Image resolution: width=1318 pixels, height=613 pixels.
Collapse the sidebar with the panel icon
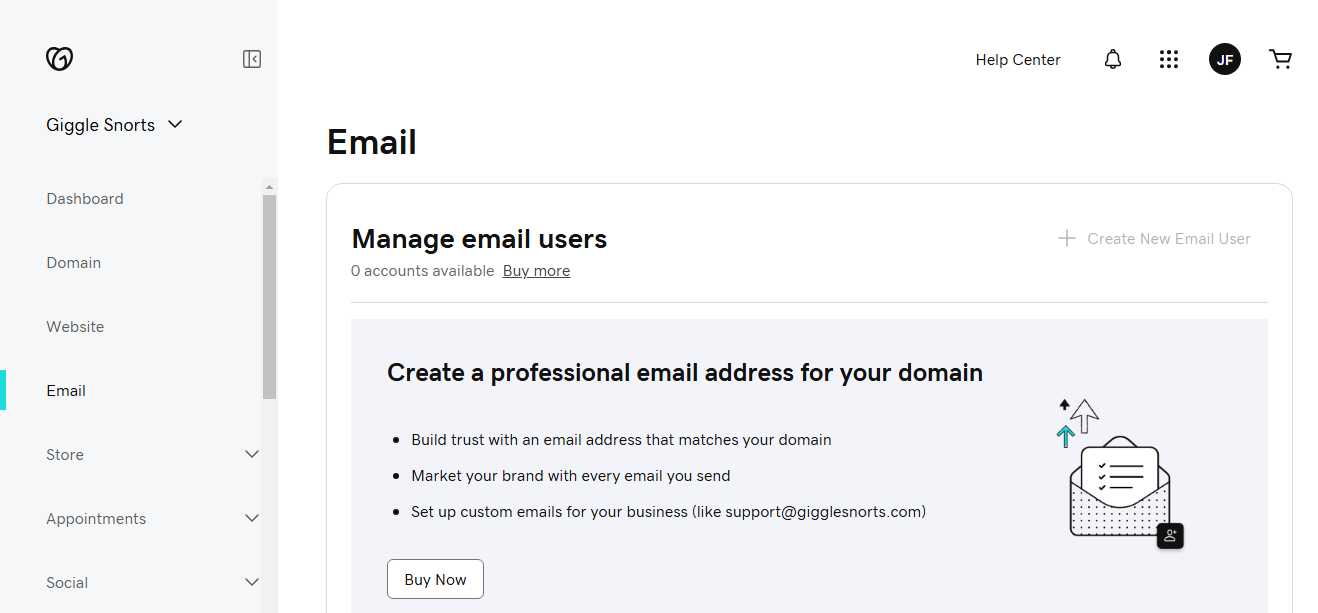(x=252, y=59)
